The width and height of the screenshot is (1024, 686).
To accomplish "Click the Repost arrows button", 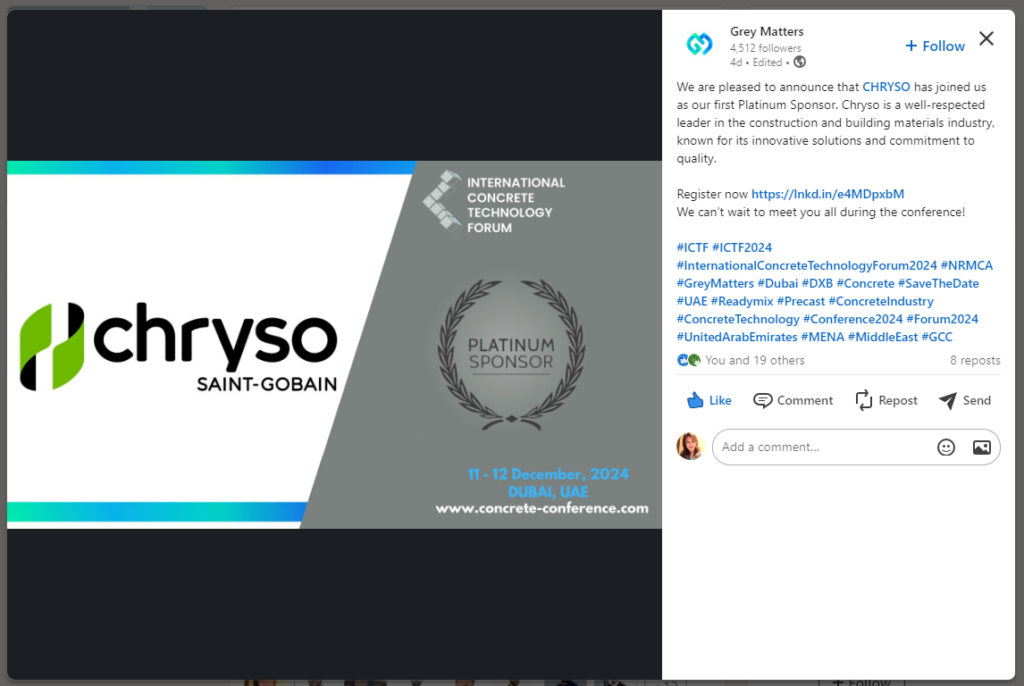I will point(886,400).
